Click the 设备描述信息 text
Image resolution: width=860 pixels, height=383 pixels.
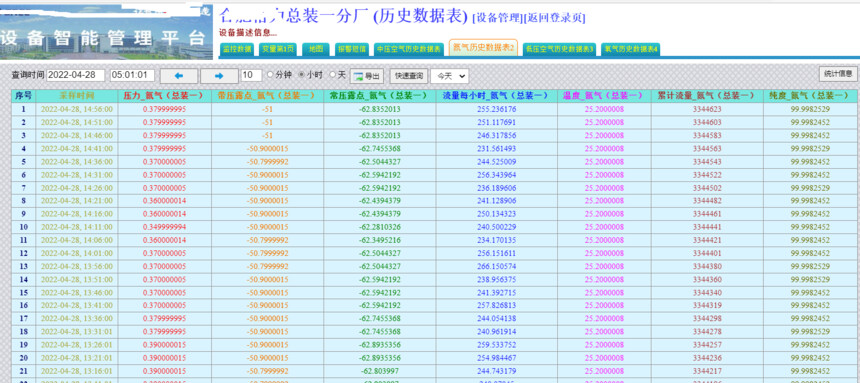[x=248, y=32]
